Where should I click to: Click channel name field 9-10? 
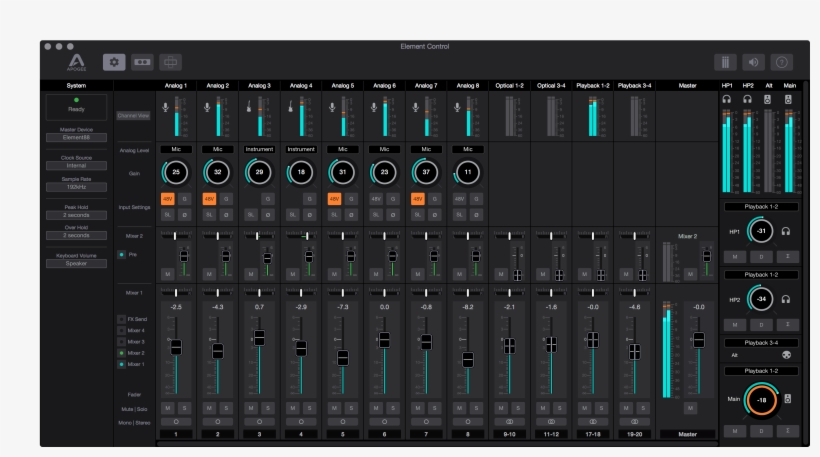coord(509,434)
